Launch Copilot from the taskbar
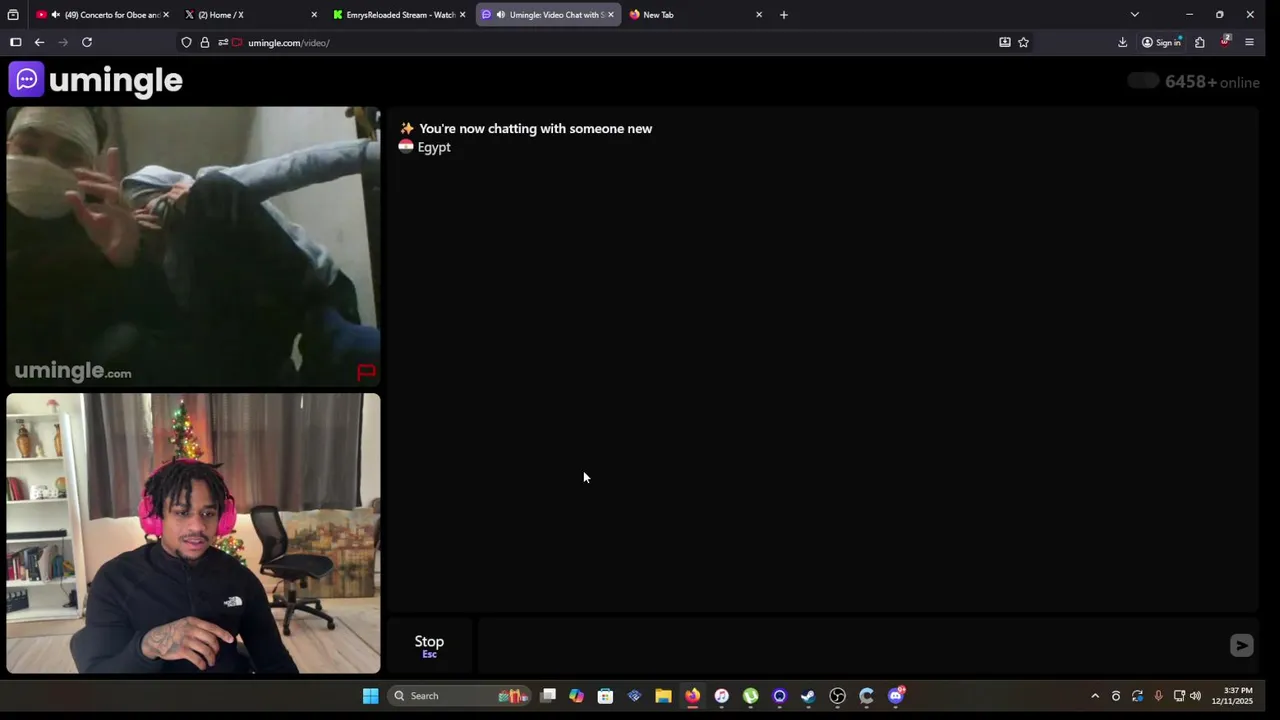The height and width of the screenshot is (720, 1280). point(576,696)
